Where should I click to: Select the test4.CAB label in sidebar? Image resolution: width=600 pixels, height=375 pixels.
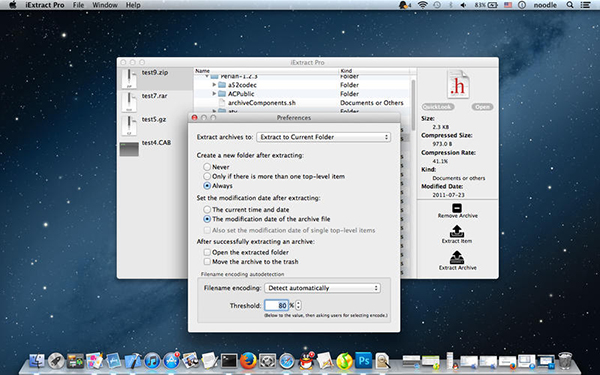tap(156, 142)
